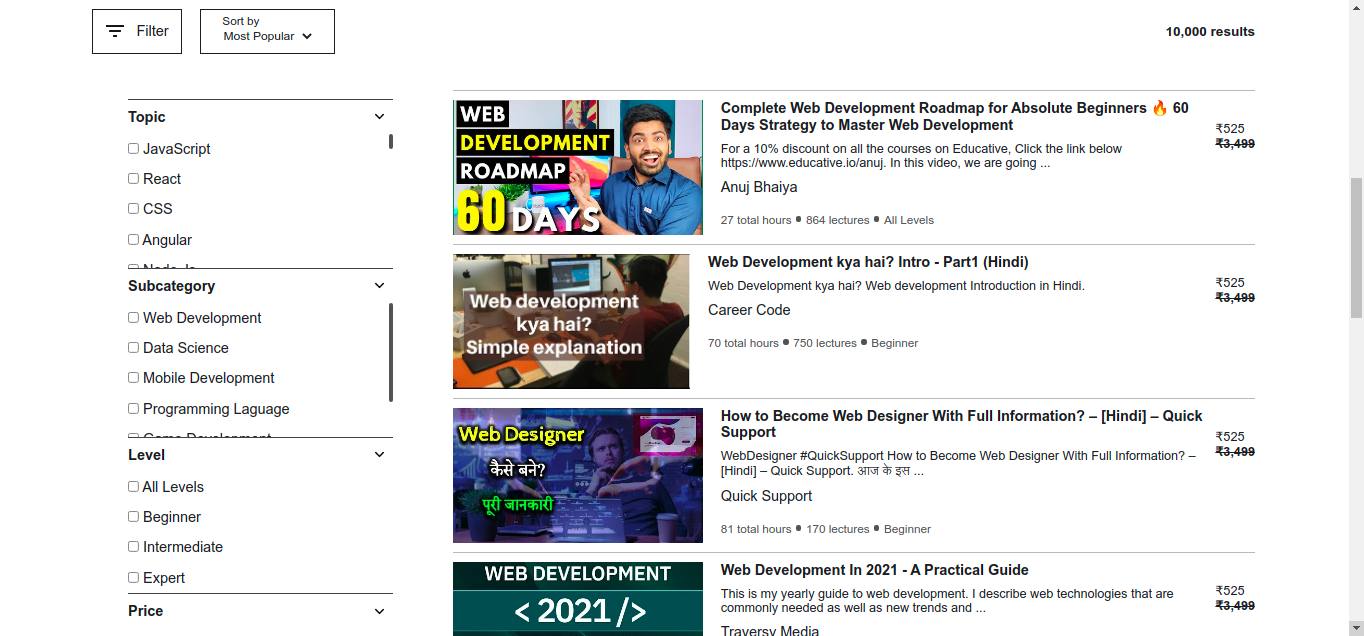Expand the Price filter section
The image size is (1364, 636).
[379, 611]
